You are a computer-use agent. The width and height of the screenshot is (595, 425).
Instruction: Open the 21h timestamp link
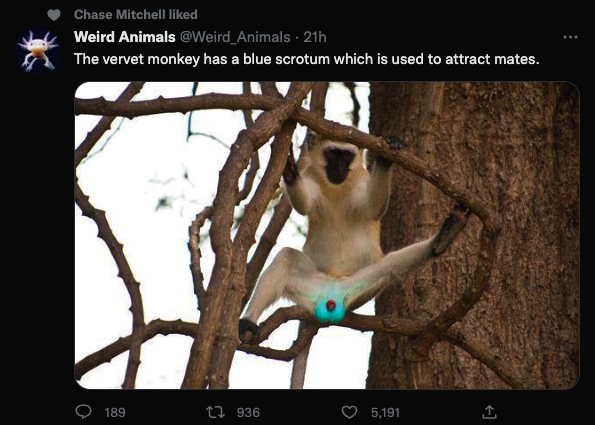(x=315, y=37)
